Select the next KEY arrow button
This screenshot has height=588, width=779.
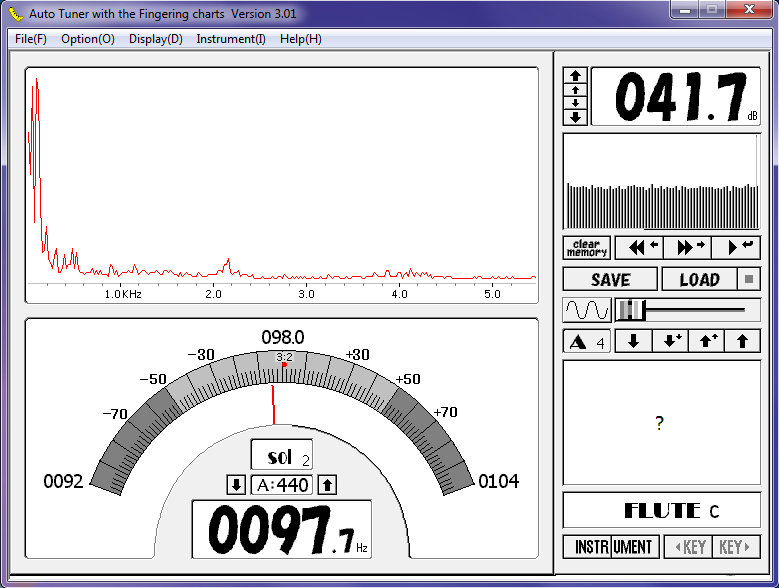(735, 547)
